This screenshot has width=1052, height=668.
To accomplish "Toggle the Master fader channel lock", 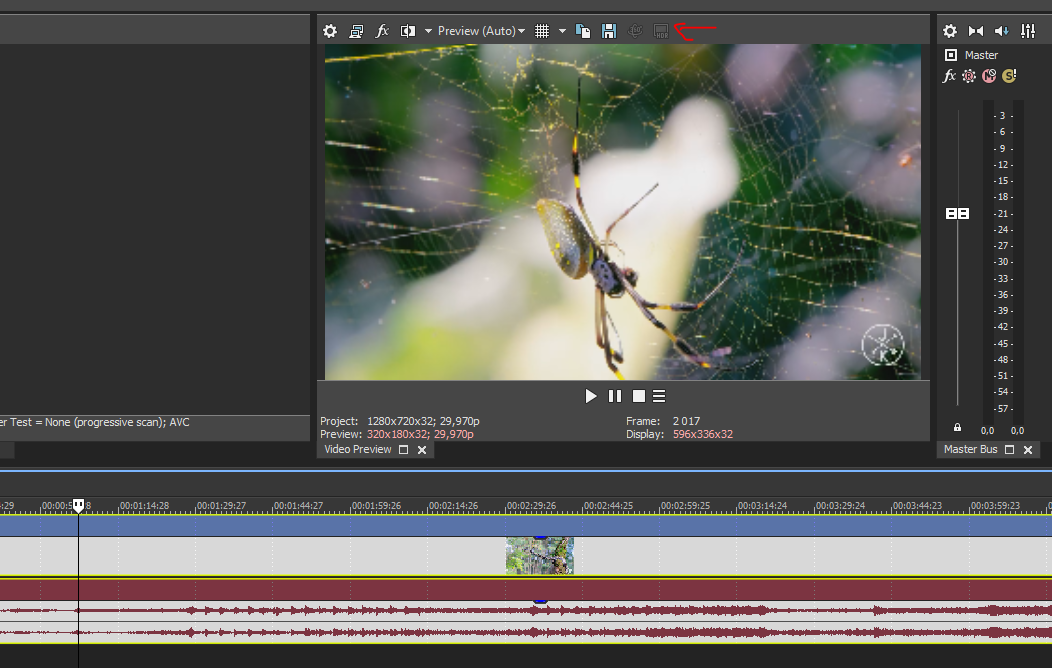I will coord(957,427).
